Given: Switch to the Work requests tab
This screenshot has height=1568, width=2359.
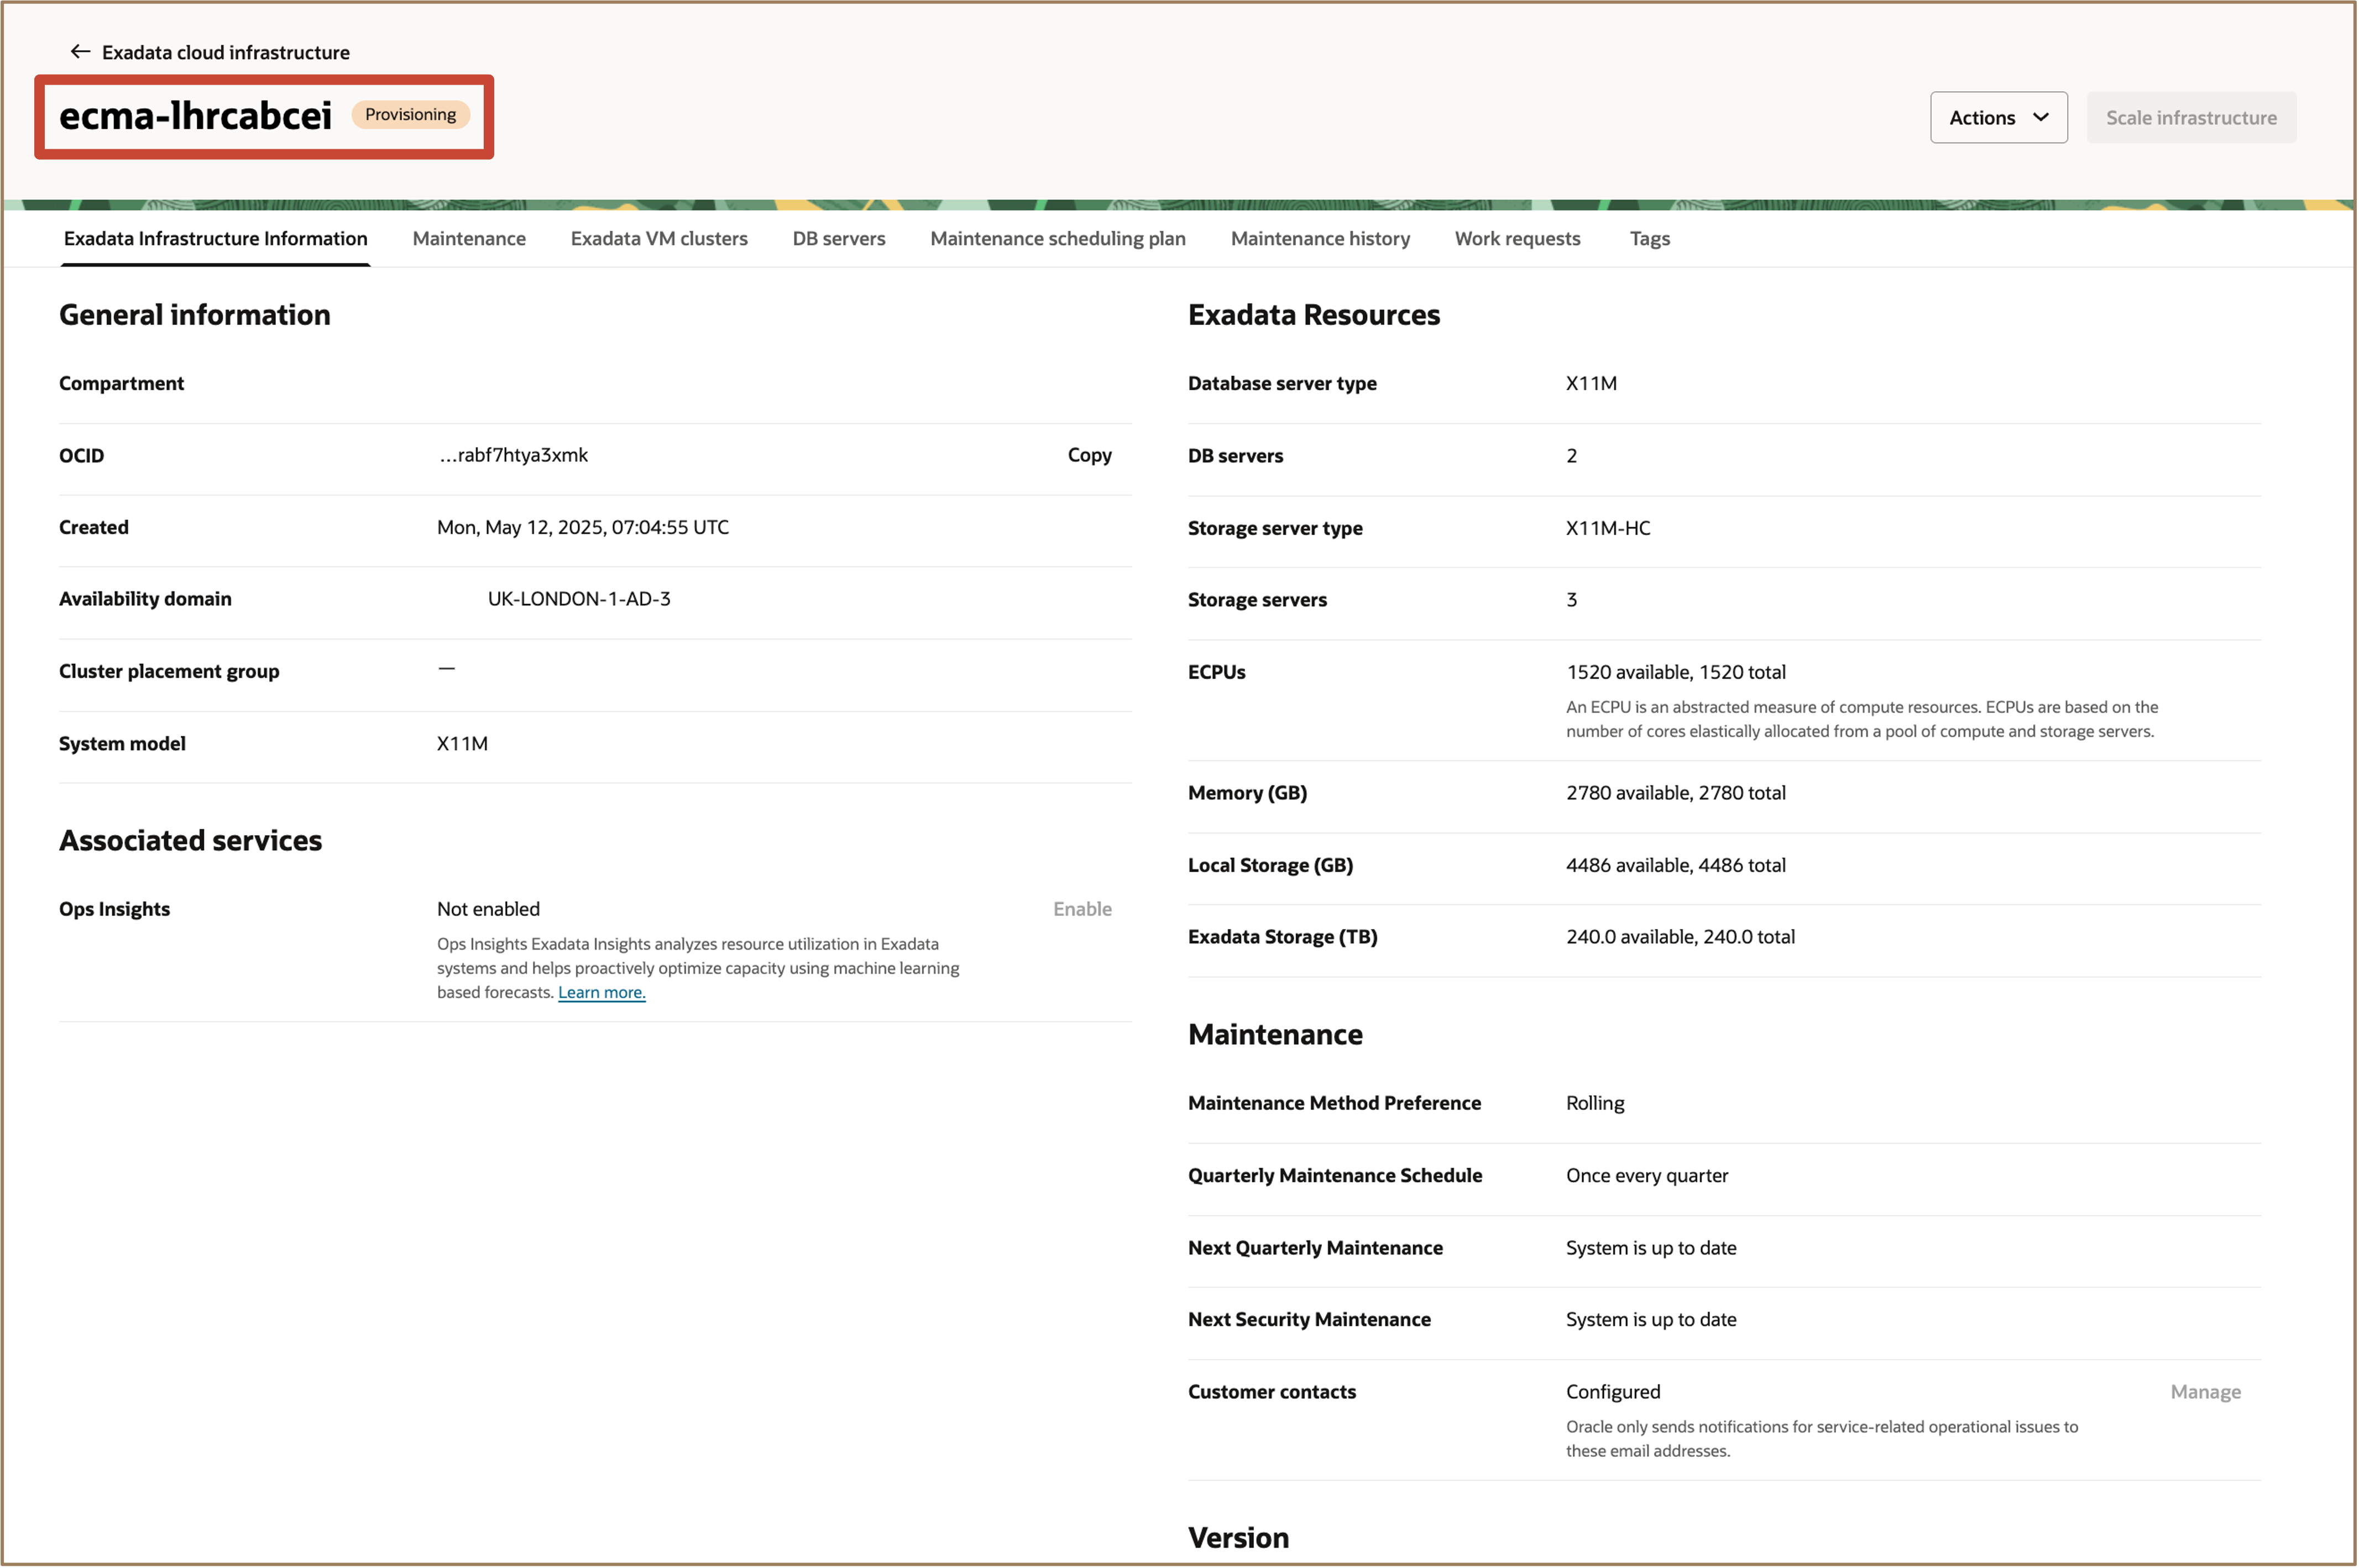Looking at the screenshot, I should coord(1517,238).
